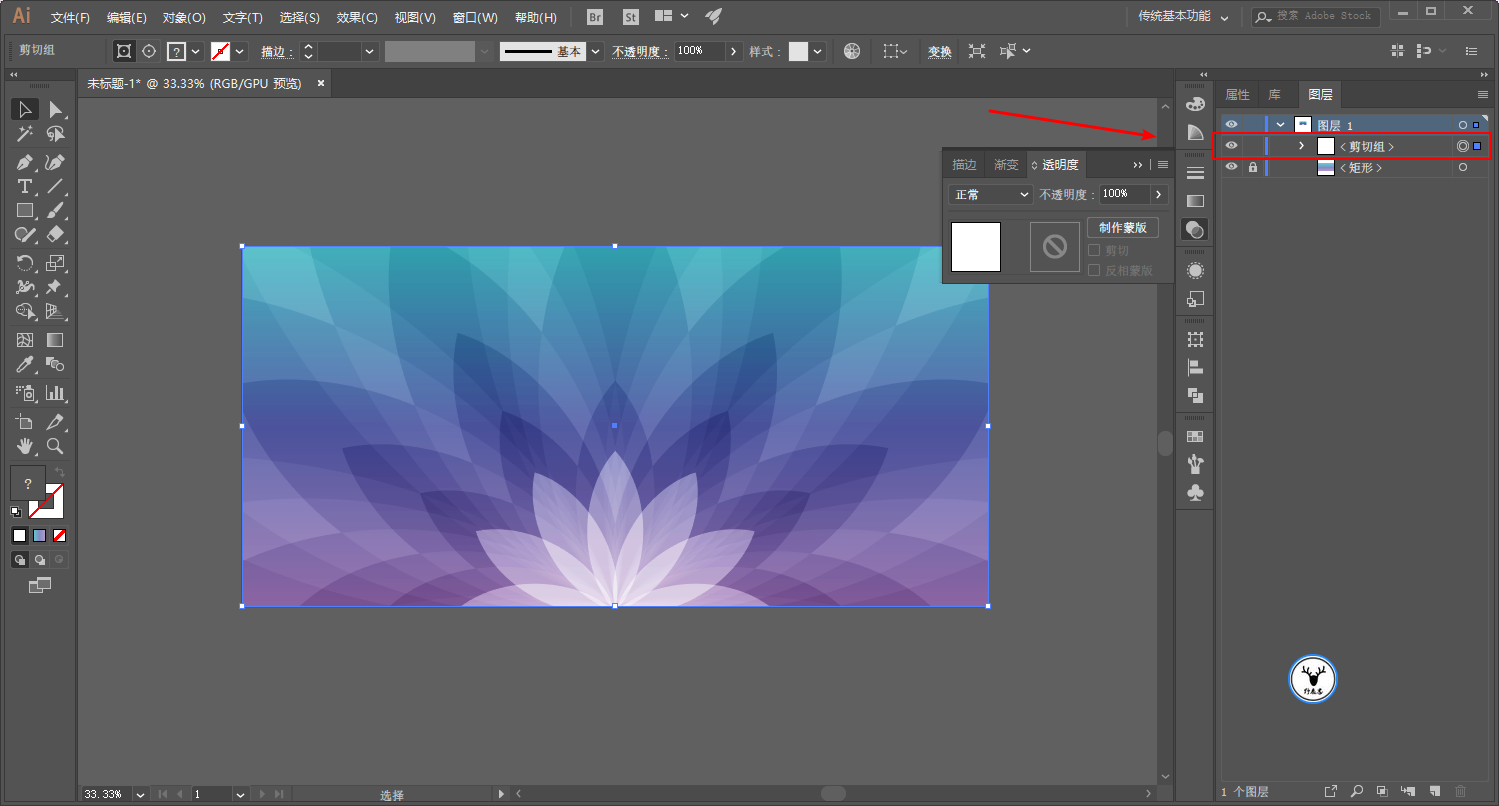Switch to the 描边 panel tab

point(964,164)
